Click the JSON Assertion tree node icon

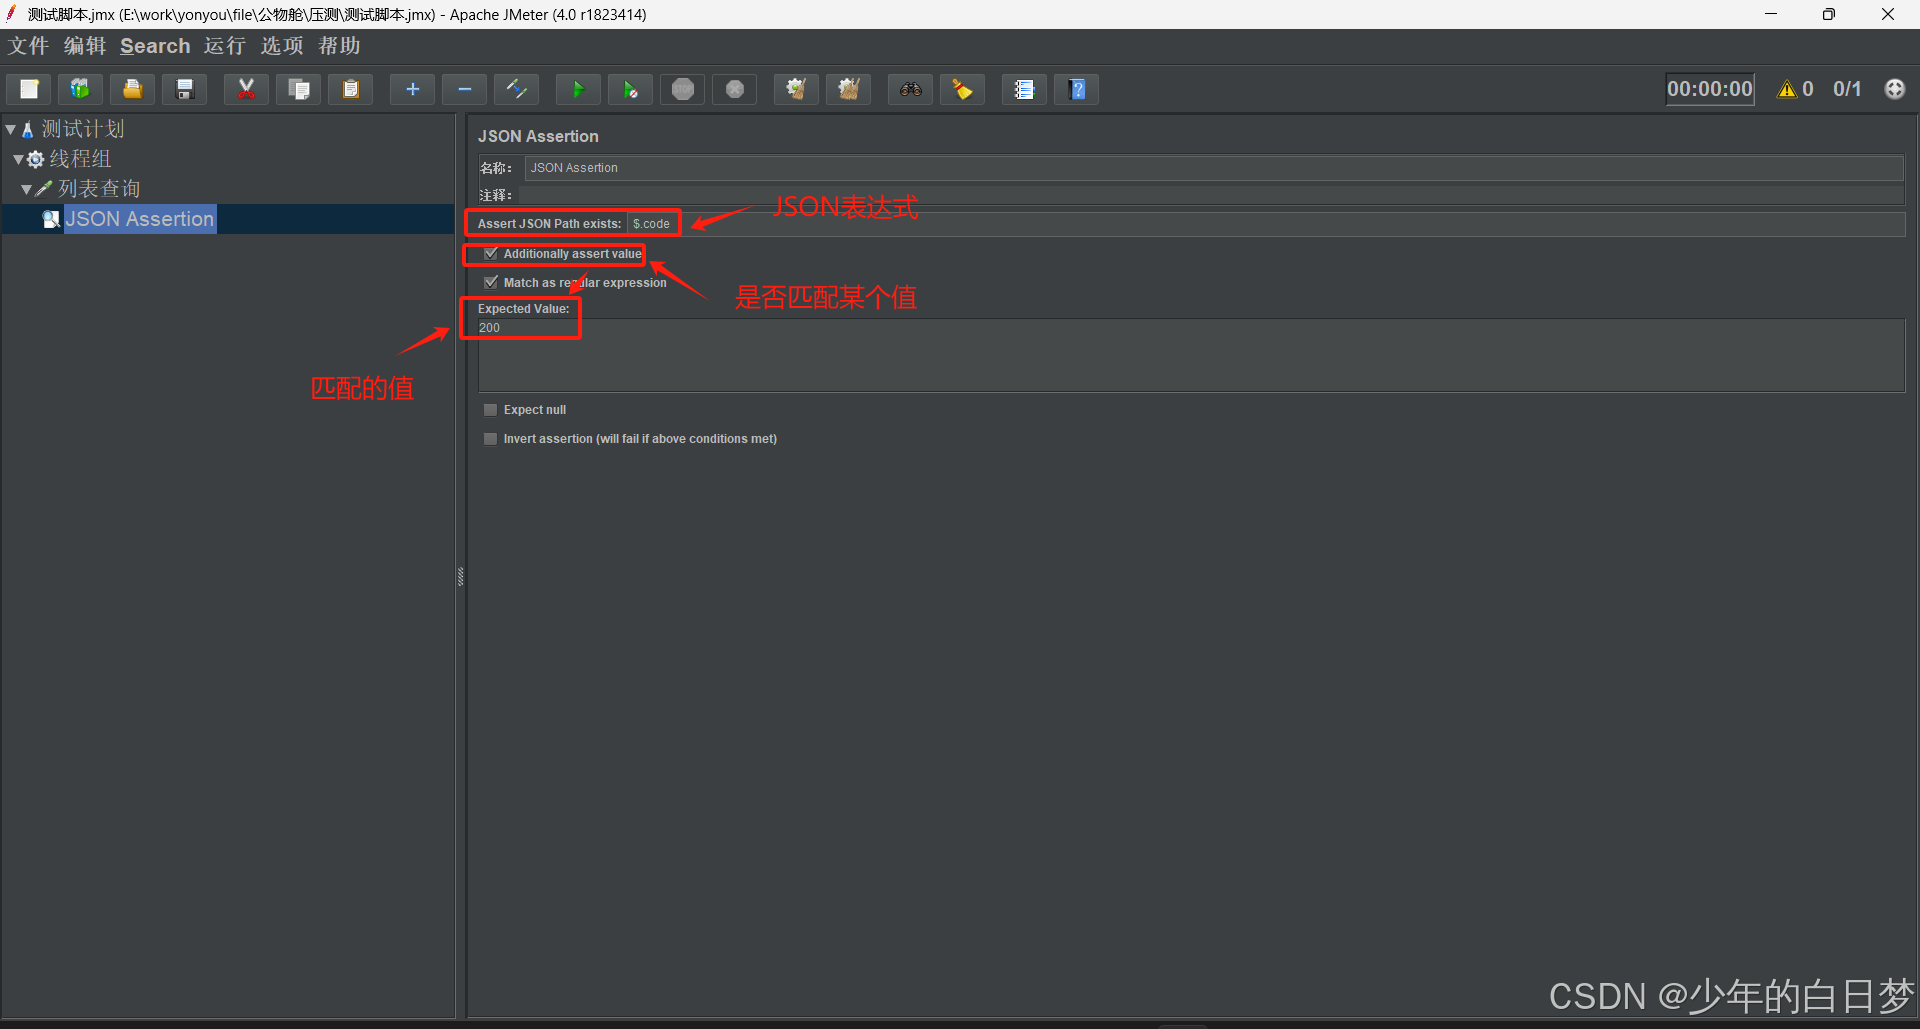[x=51, y=219]
